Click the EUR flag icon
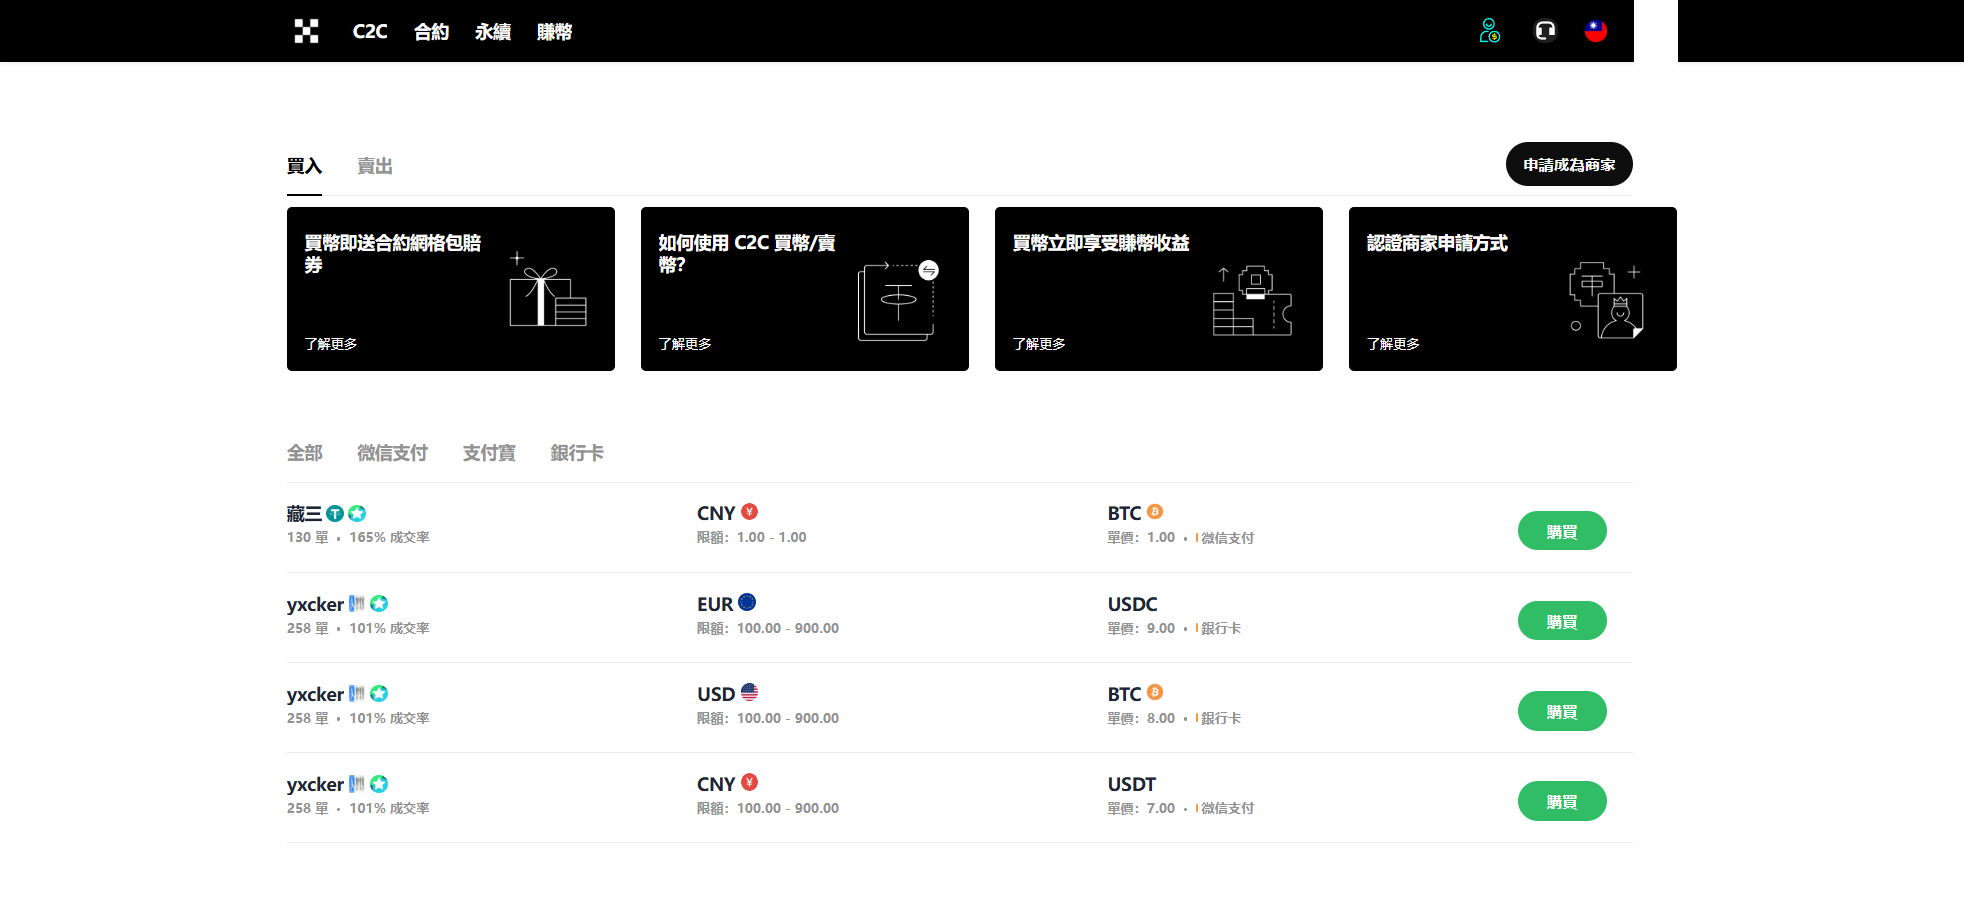The width and height of the screenshot is (1964, 918). point(747,603)
